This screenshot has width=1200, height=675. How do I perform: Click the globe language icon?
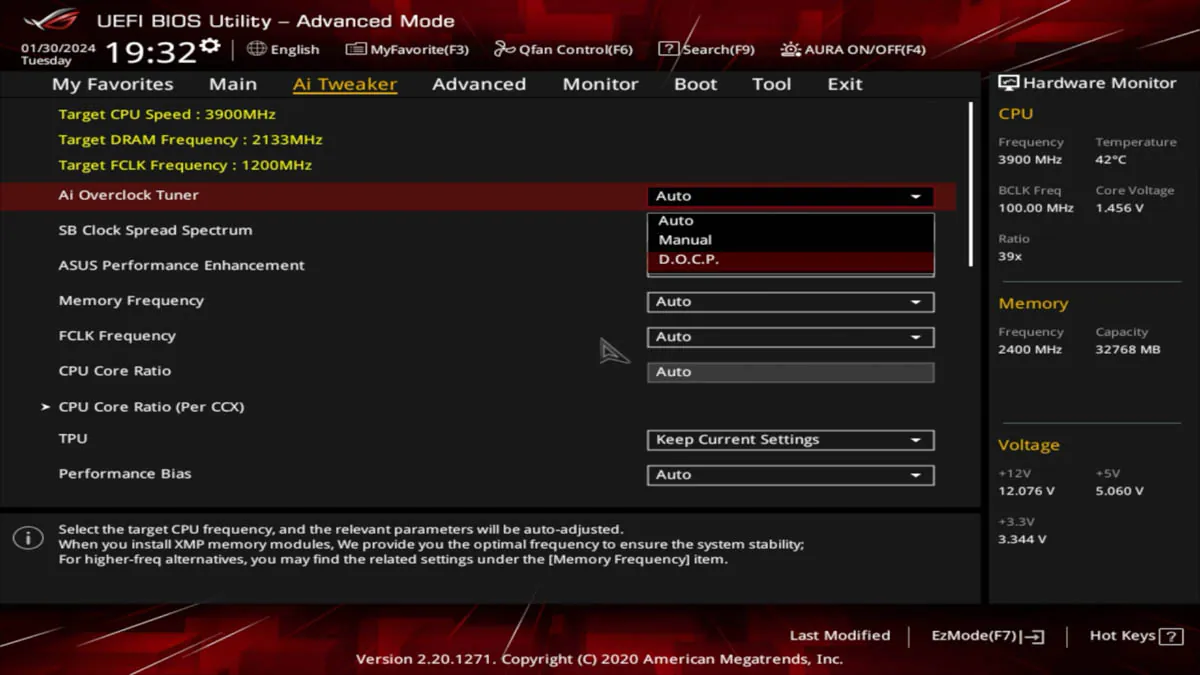click(x=257, y=49)
